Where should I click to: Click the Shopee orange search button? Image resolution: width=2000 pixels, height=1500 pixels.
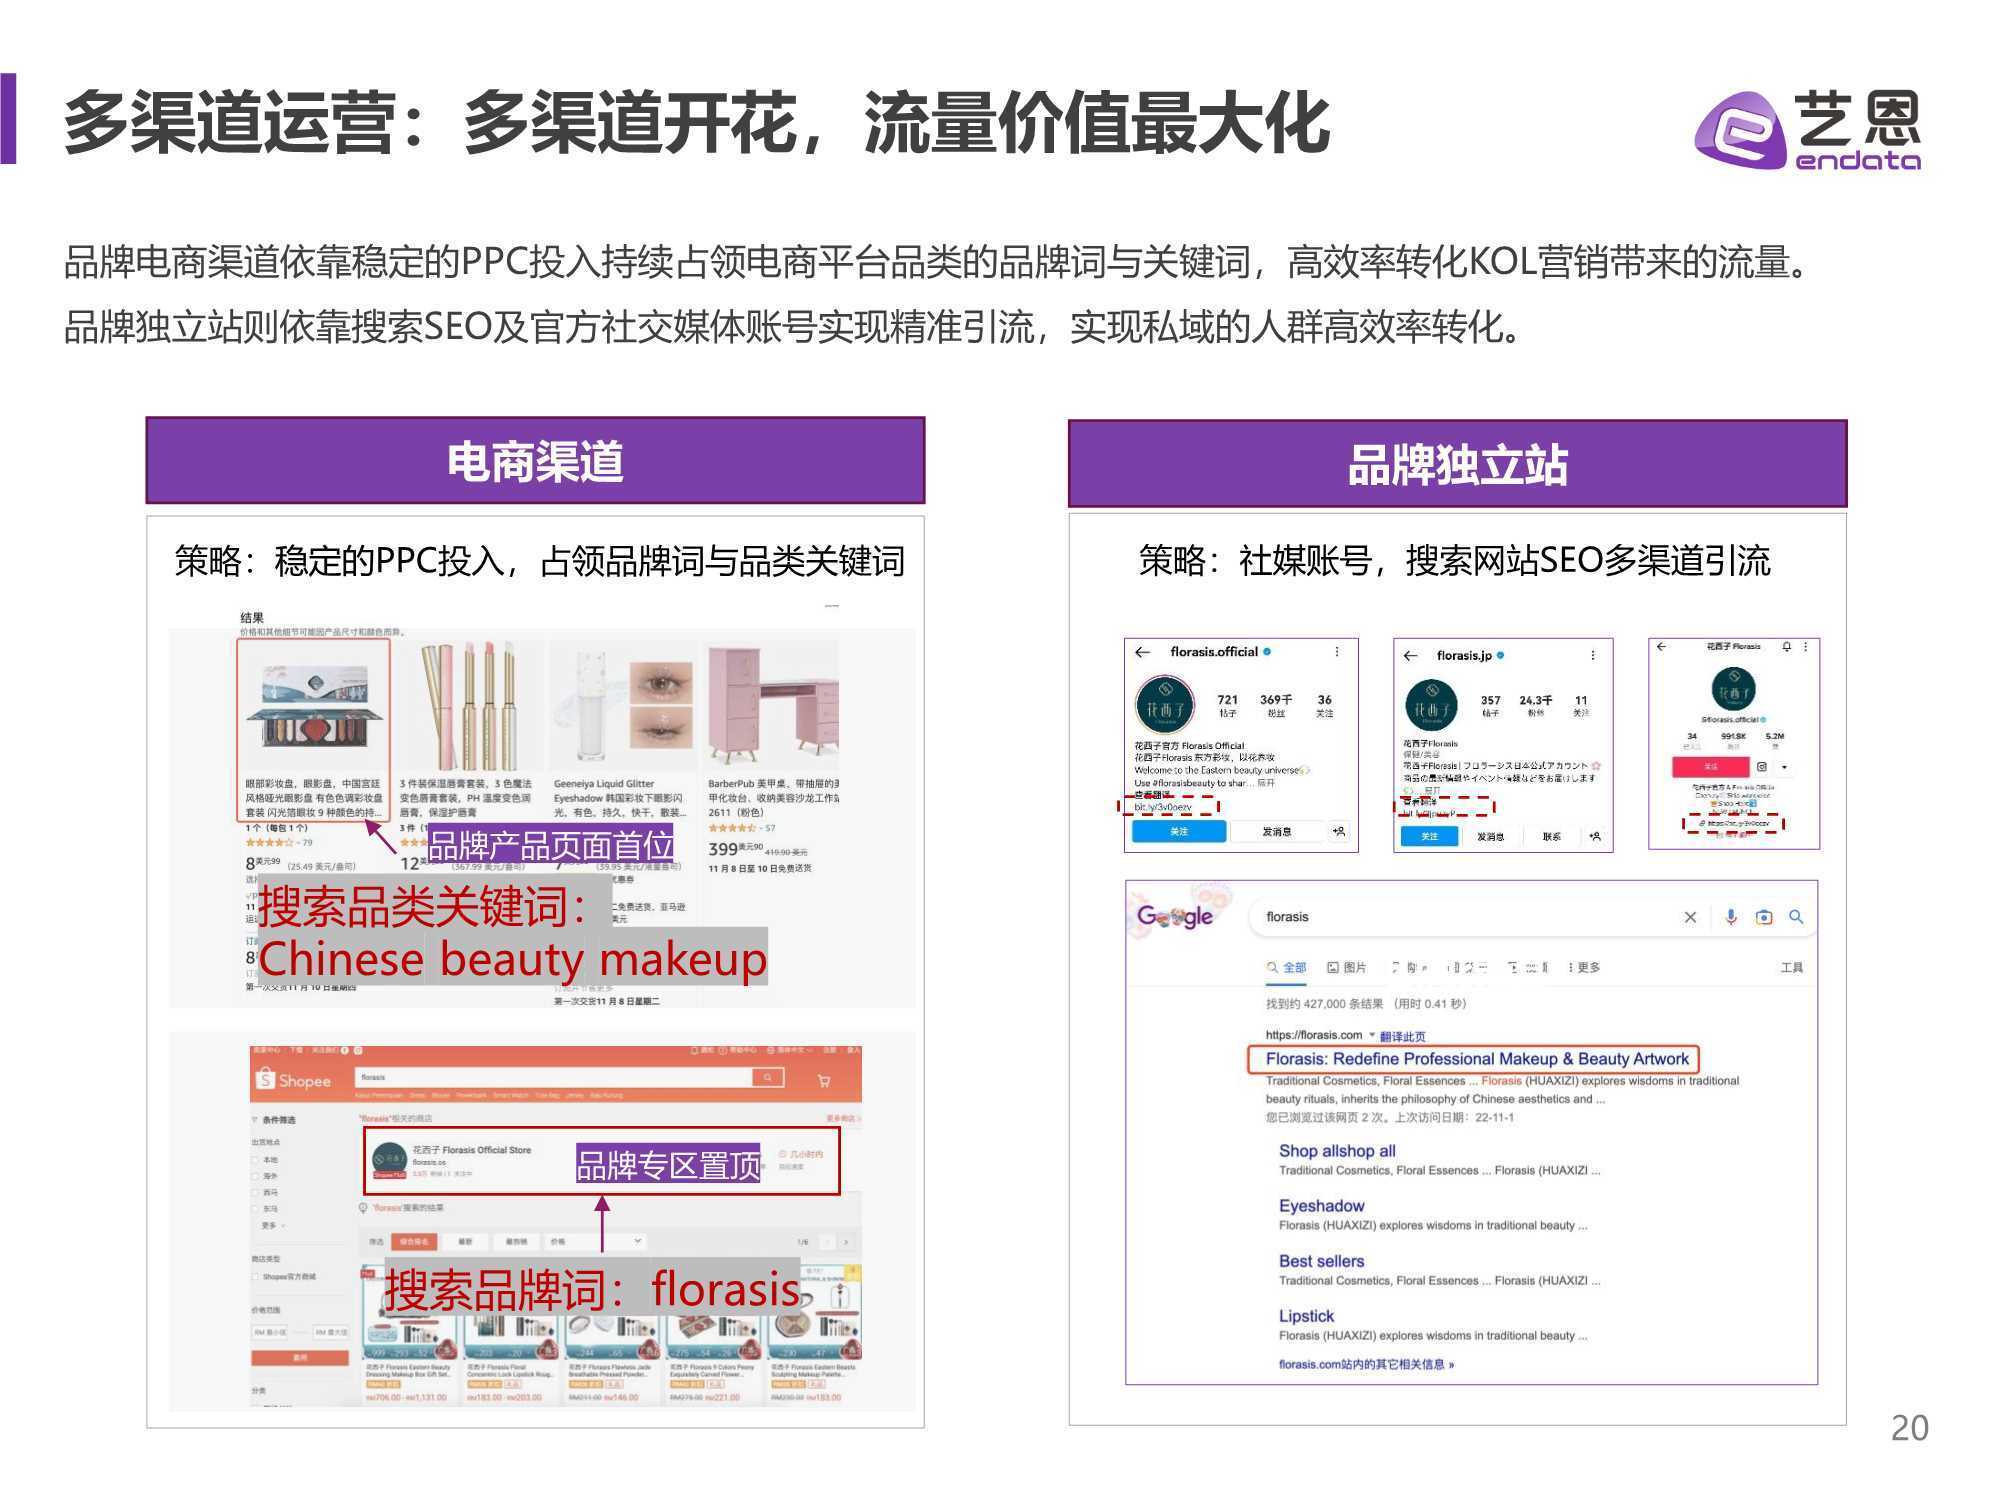coord(768,1078)
